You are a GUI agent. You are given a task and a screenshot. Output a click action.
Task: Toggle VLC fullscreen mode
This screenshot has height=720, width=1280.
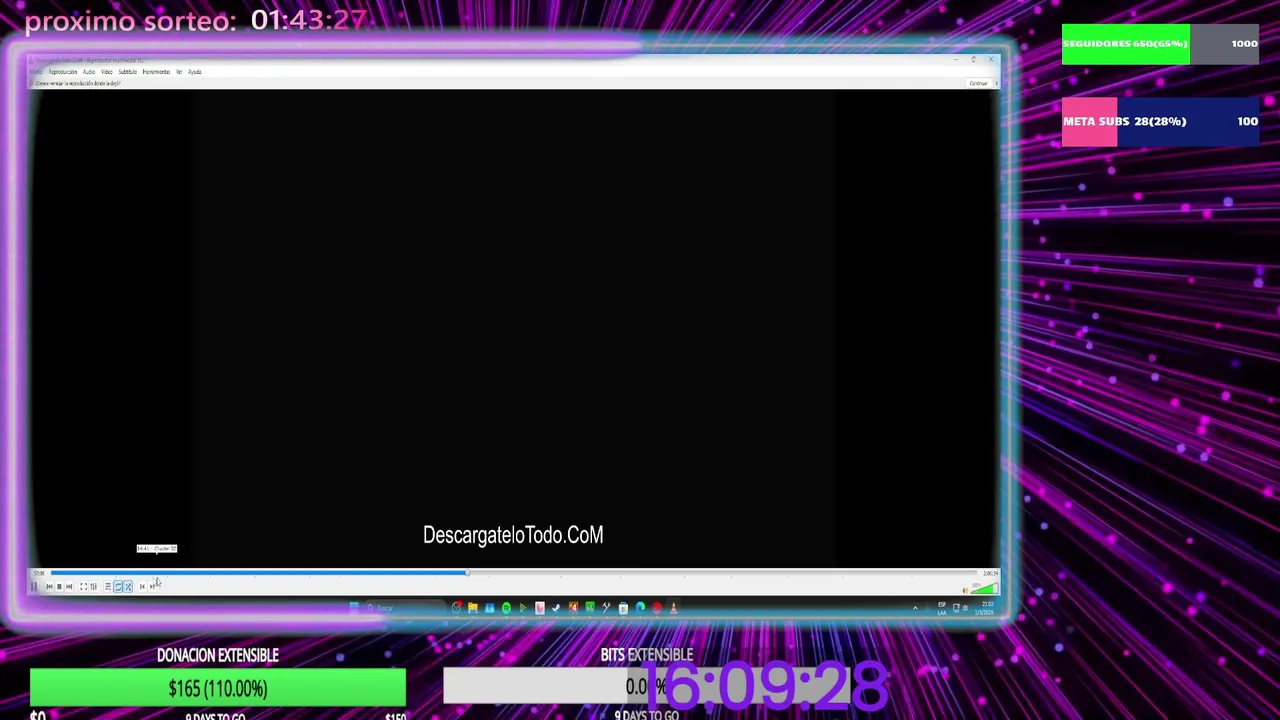pos(83,587)
